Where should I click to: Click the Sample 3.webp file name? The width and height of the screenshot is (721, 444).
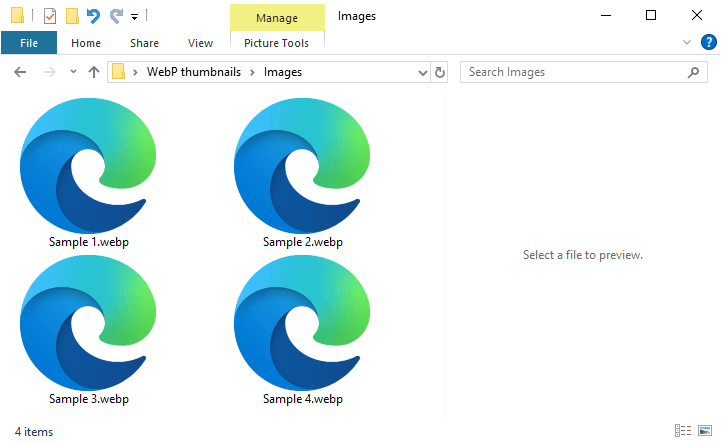(89, 398)
